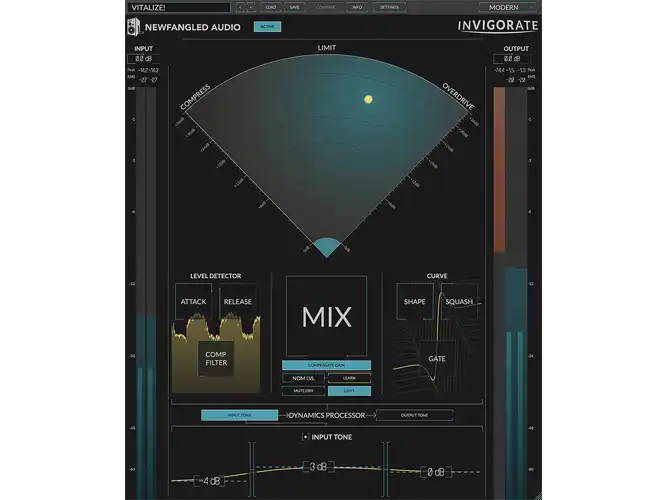The height and width of the screenshot is (500, 667).
Task: Activate the Learn button
Action: pos(349,378)
